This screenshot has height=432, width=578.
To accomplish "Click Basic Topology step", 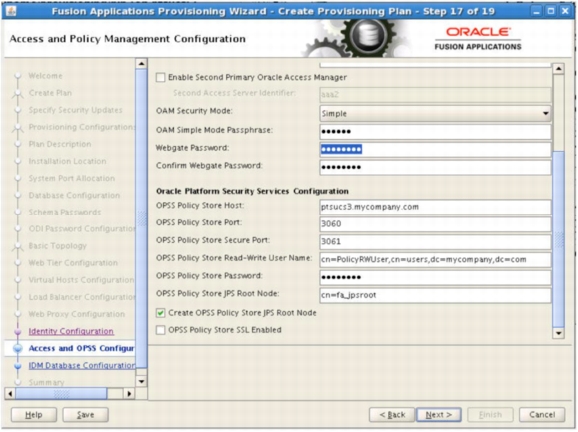I will [58, 246].
